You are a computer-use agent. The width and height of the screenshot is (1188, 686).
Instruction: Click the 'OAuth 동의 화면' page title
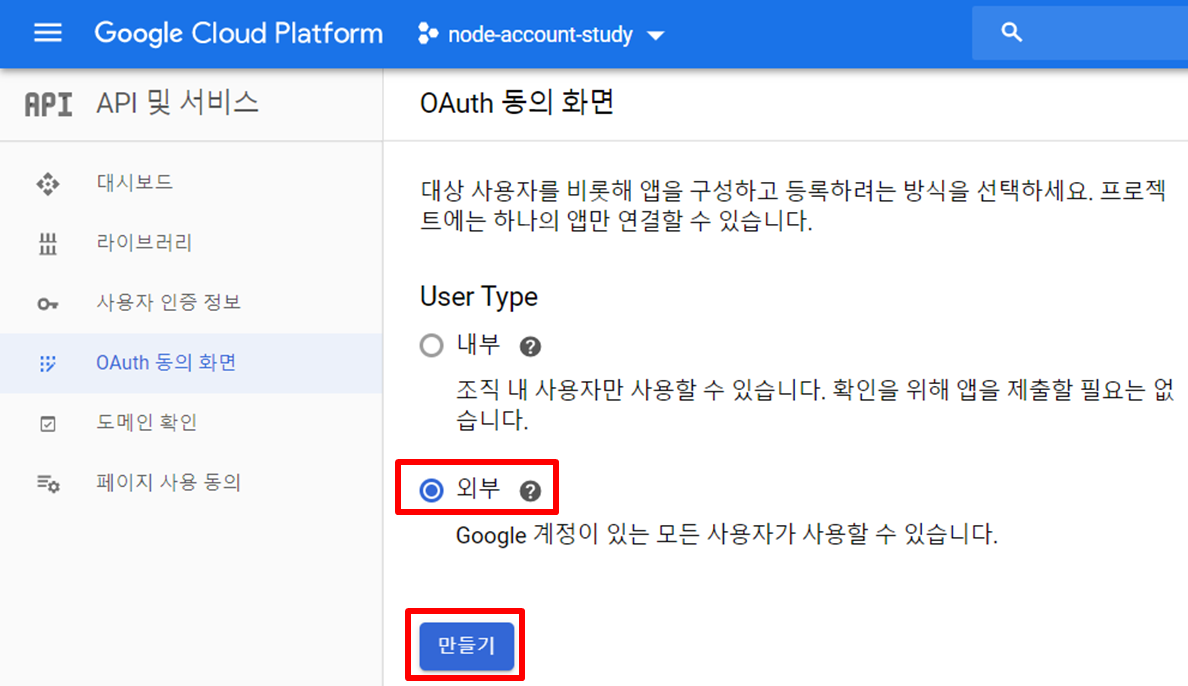pyautogui.click(x=517, y=103)
